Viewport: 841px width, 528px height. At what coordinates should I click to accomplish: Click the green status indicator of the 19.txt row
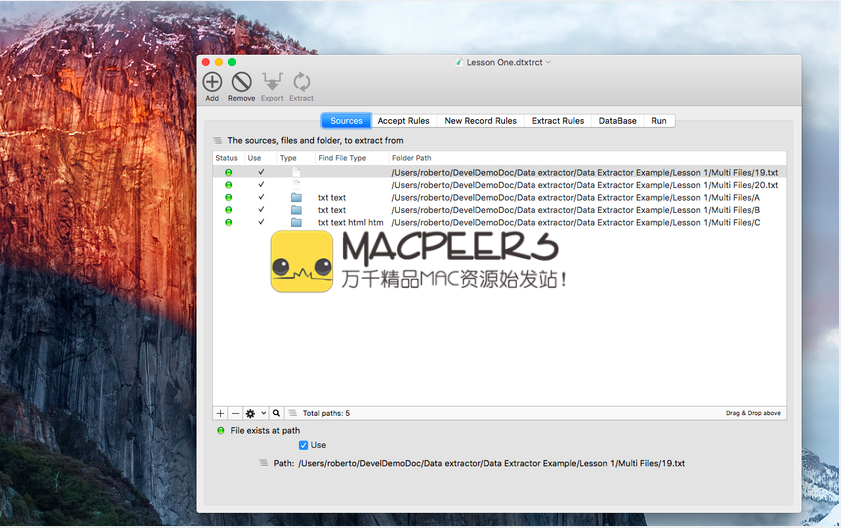228,173
